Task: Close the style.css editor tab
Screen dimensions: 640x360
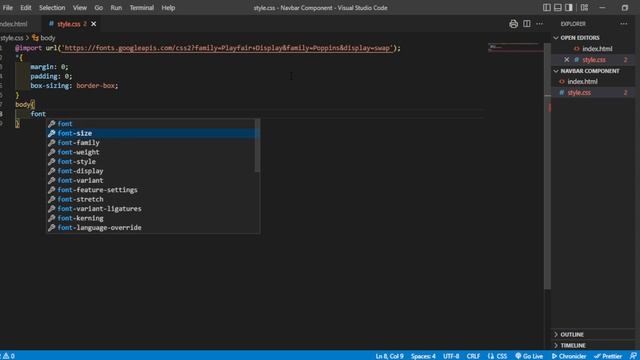Action: click(x=93, y=24)
